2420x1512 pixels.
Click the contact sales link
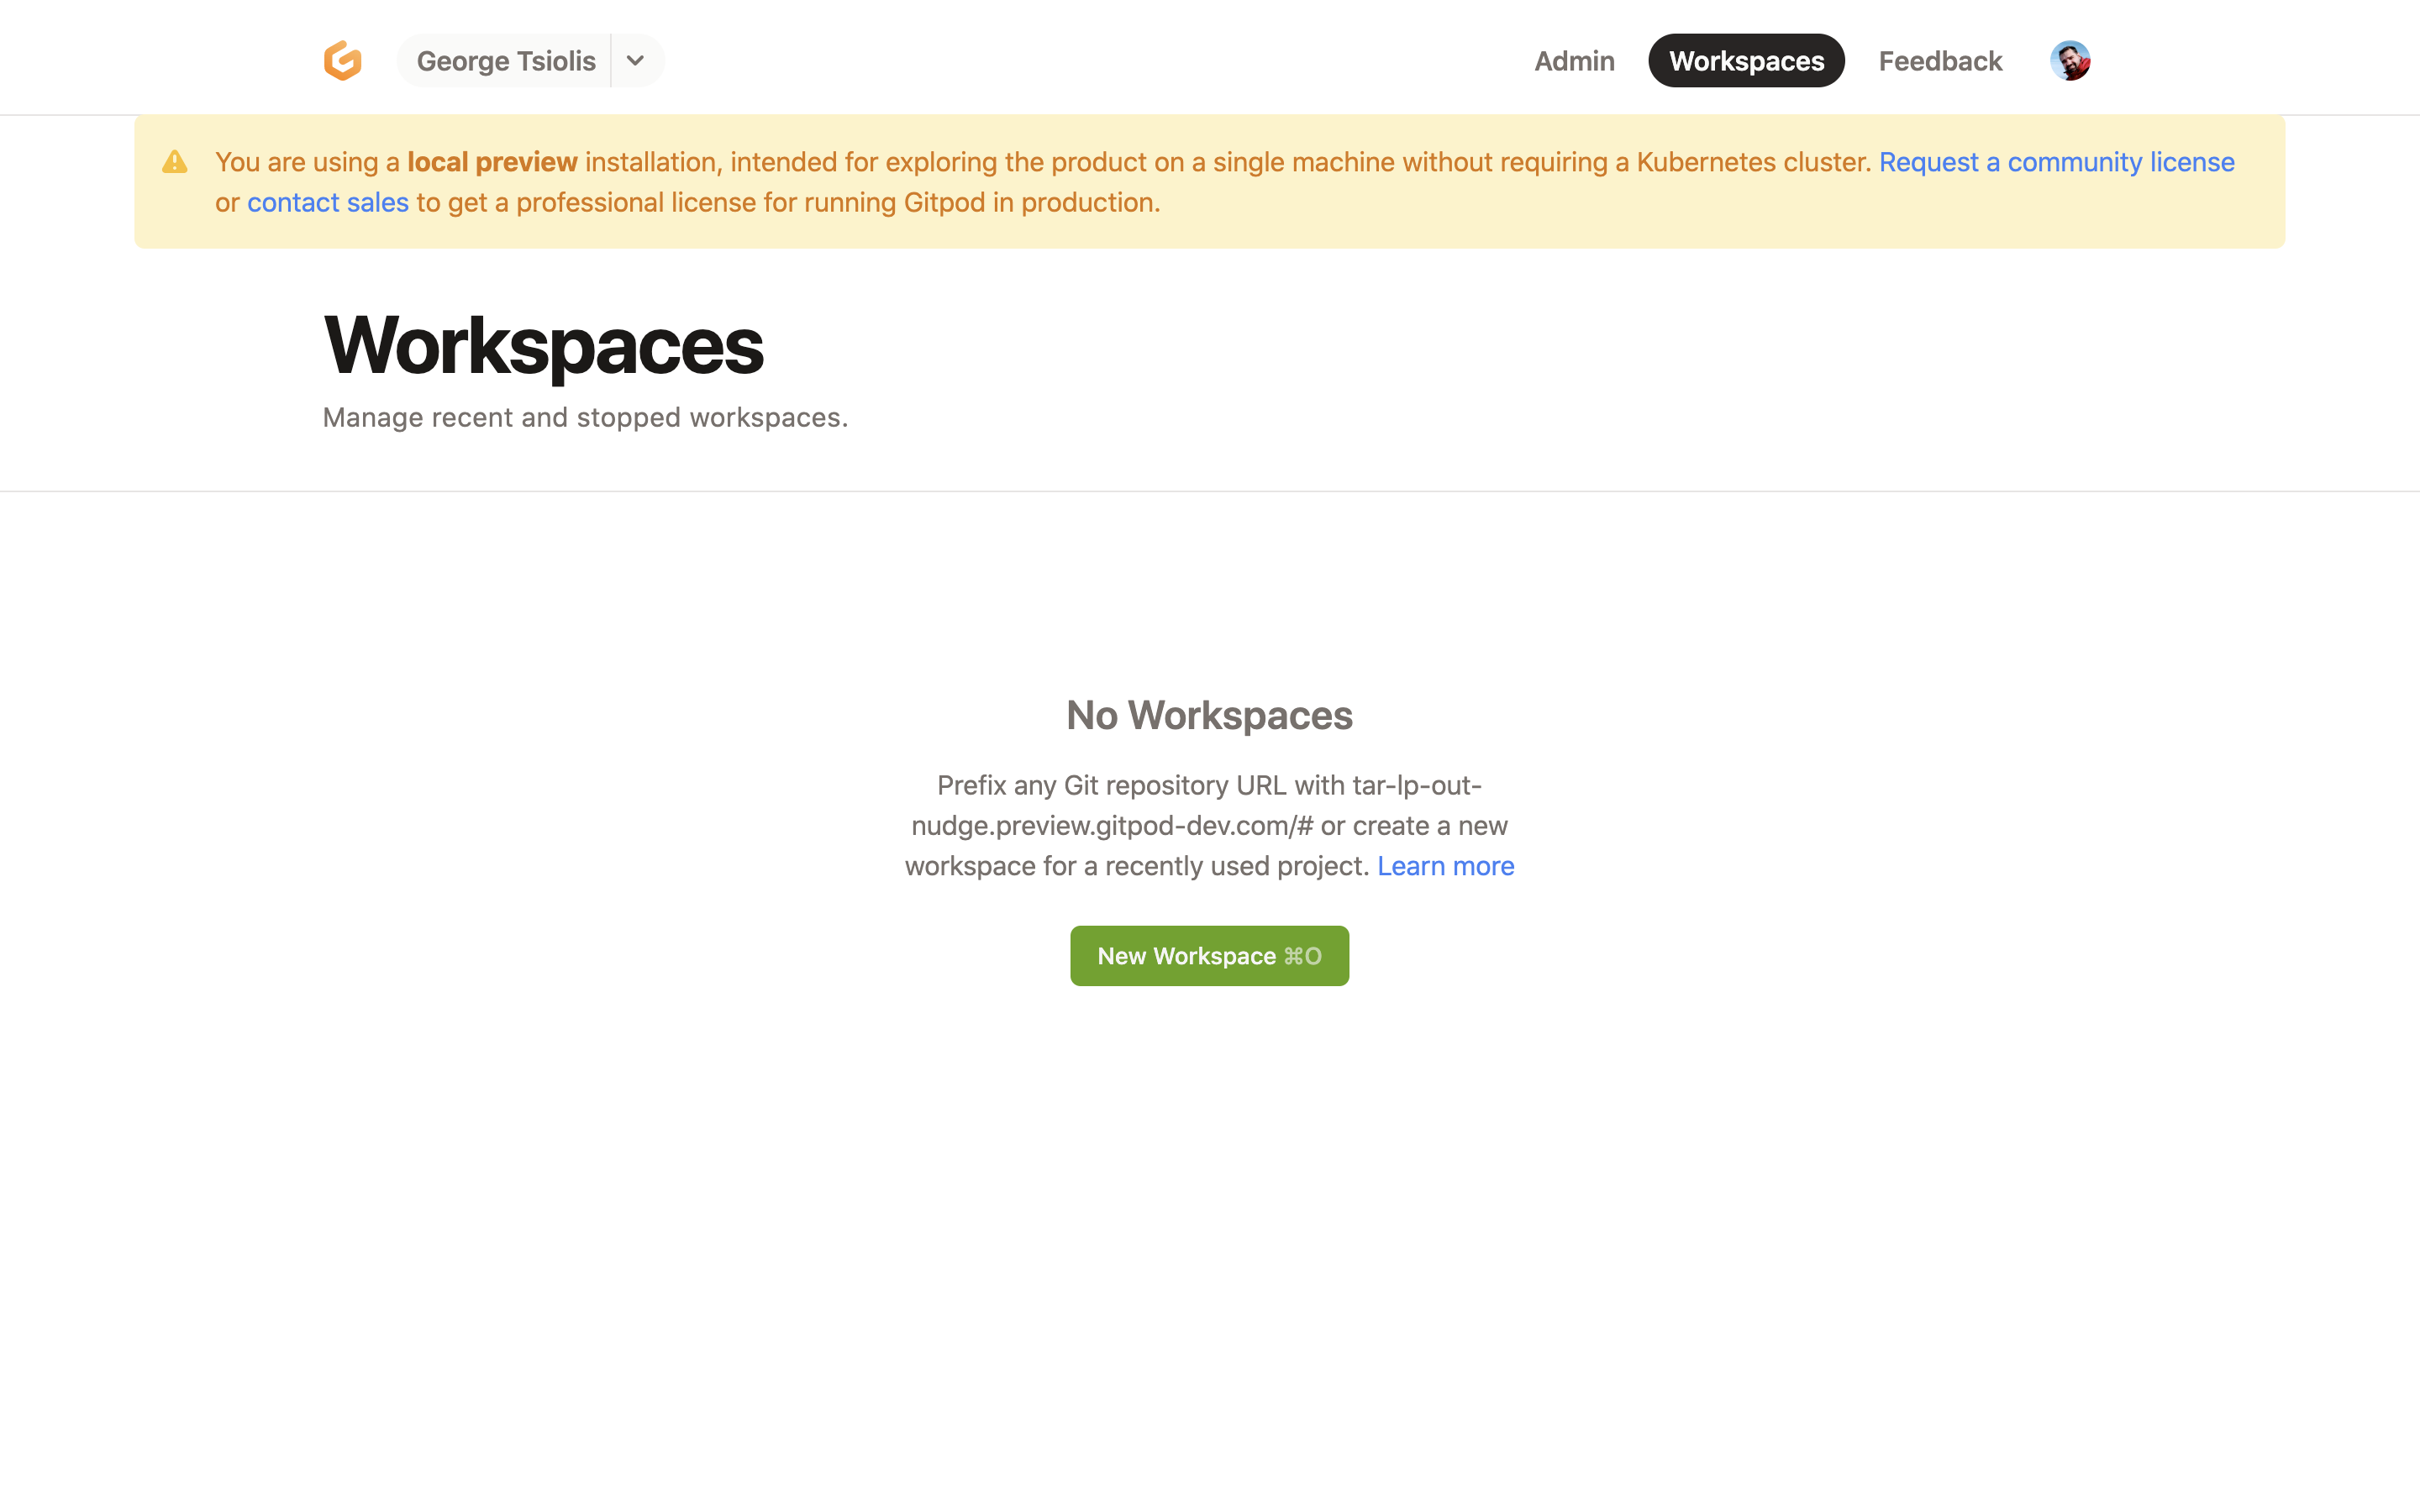(x=328, y=203)
